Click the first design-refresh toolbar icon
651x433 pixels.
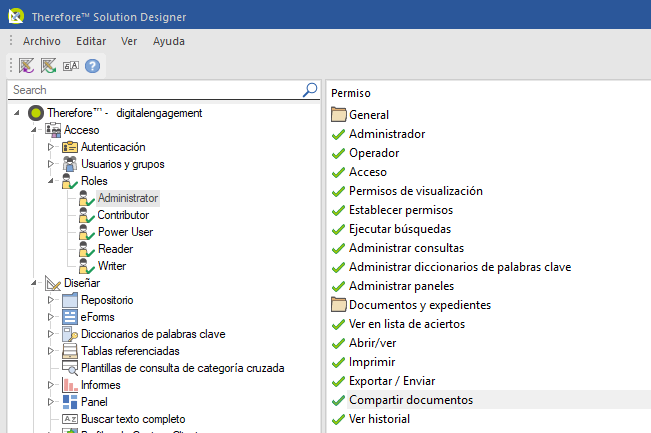(x=27, y=66)
